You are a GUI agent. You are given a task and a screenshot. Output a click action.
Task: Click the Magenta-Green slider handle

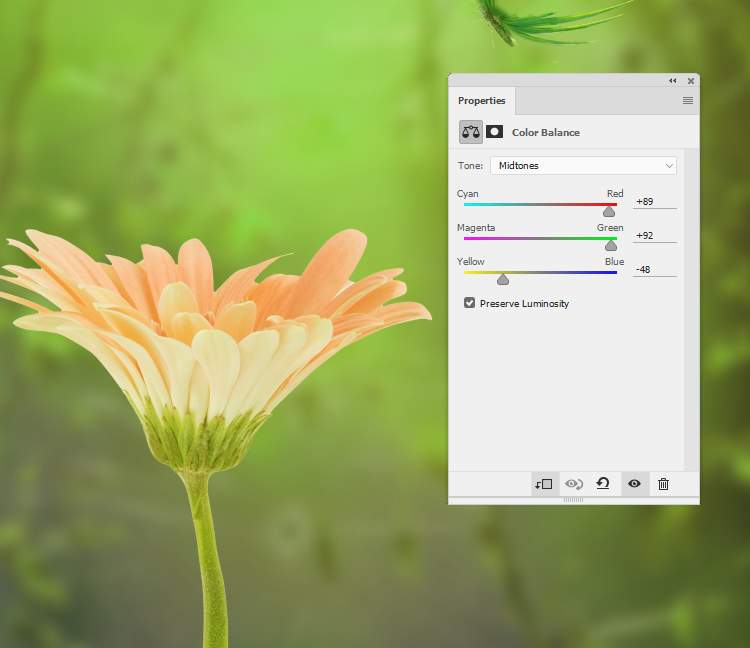(x=611, y=246)
